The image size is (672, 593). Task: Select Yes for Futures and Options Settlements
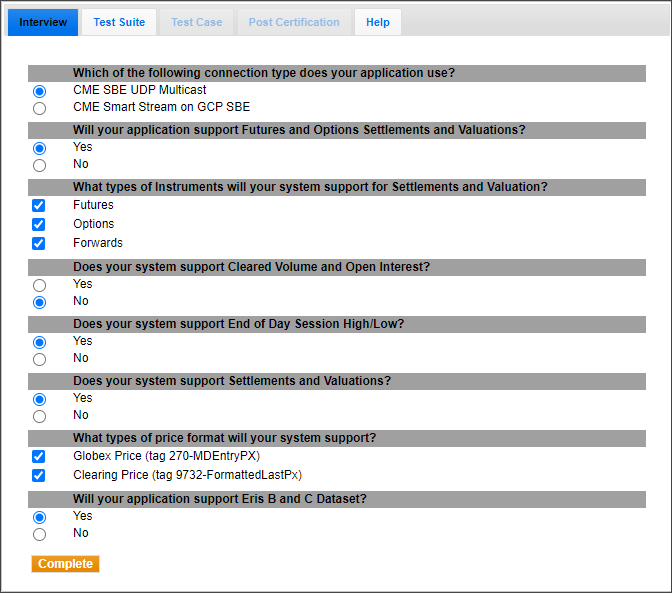click(x=39, y=148)
